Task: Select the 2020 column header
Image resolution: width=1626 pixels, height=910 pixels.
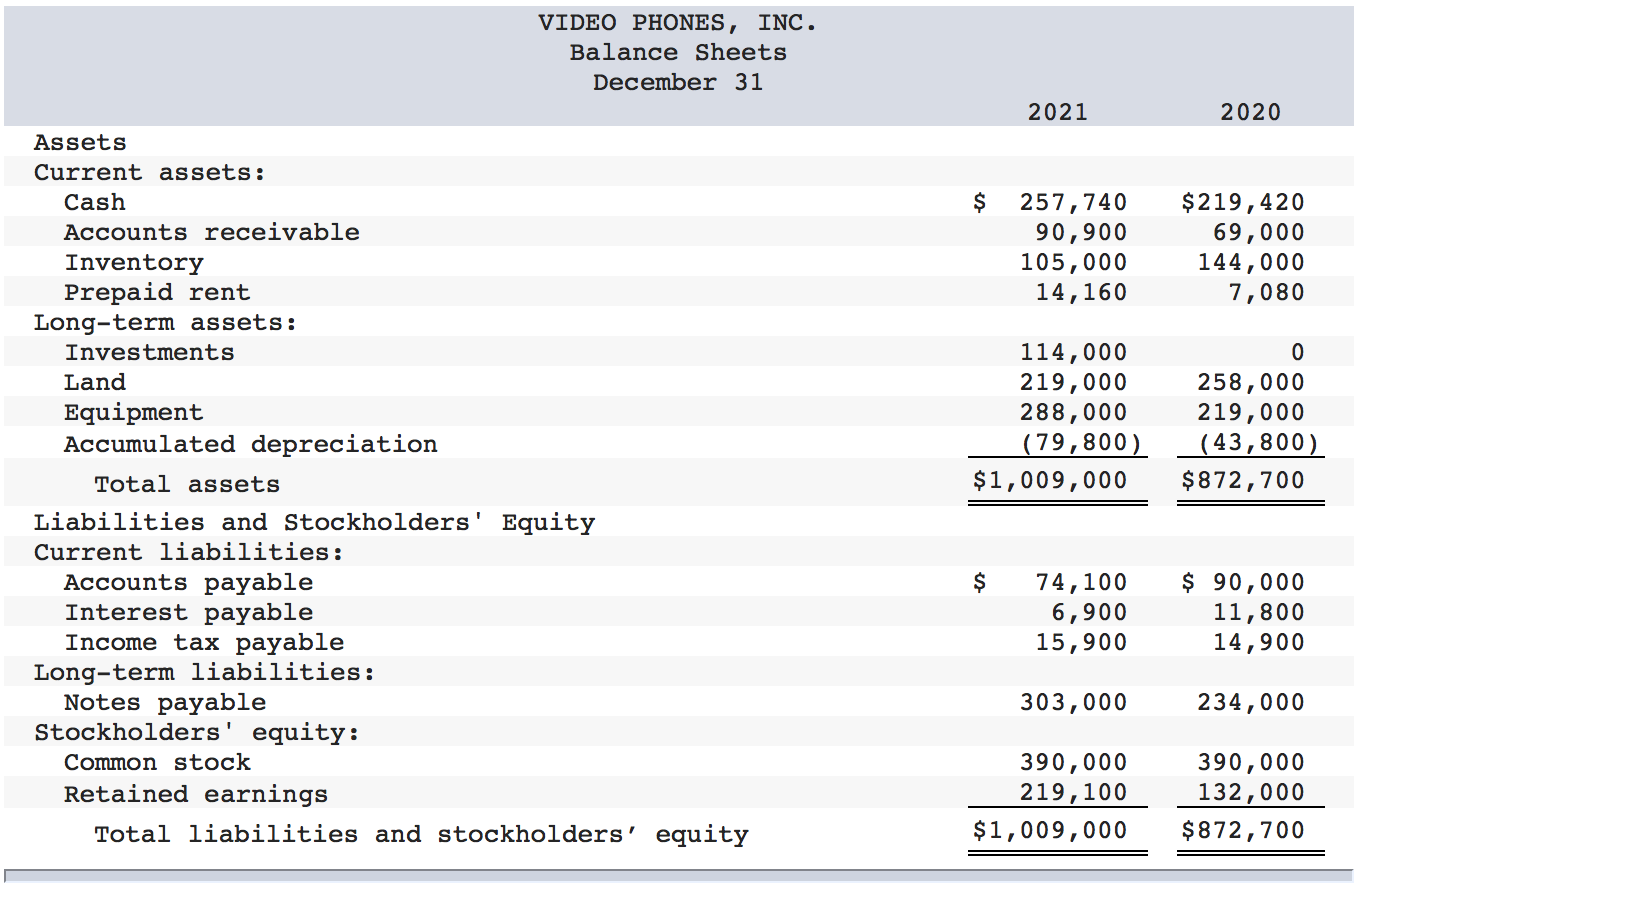Action: pos(1249,112)
